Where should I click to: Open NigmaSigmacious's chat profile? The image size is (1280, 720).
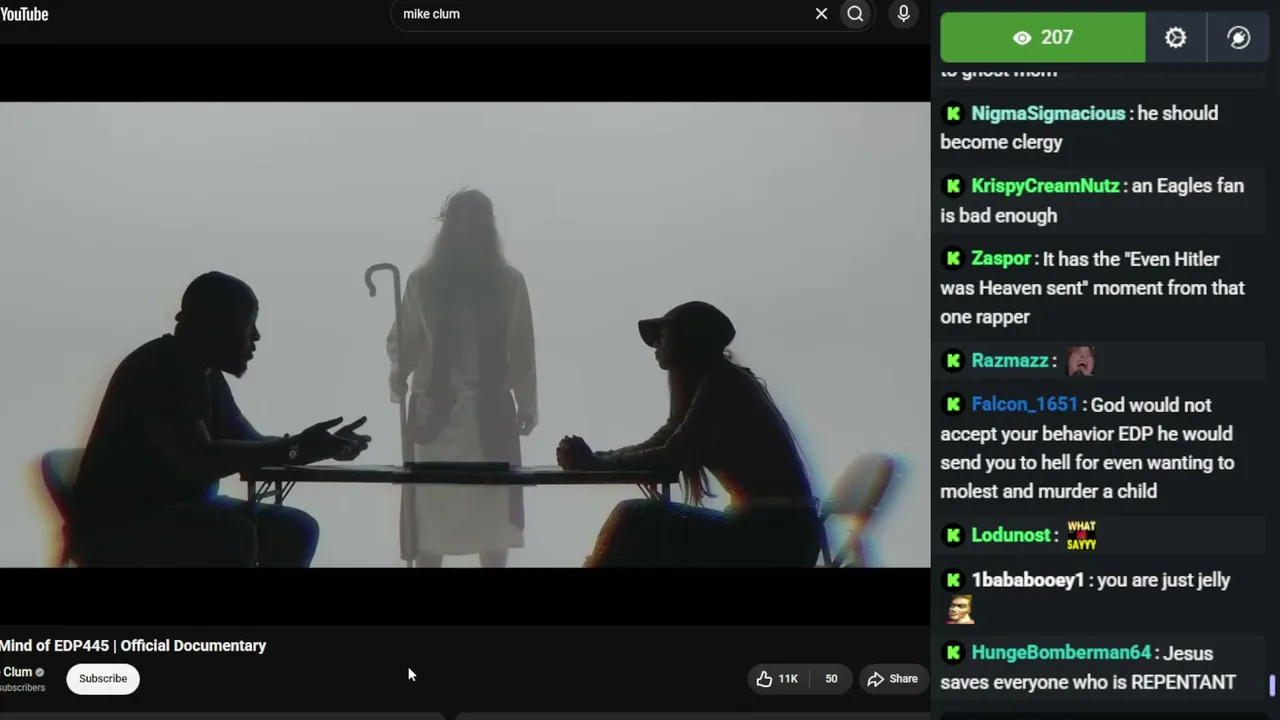click(1048, 114)
